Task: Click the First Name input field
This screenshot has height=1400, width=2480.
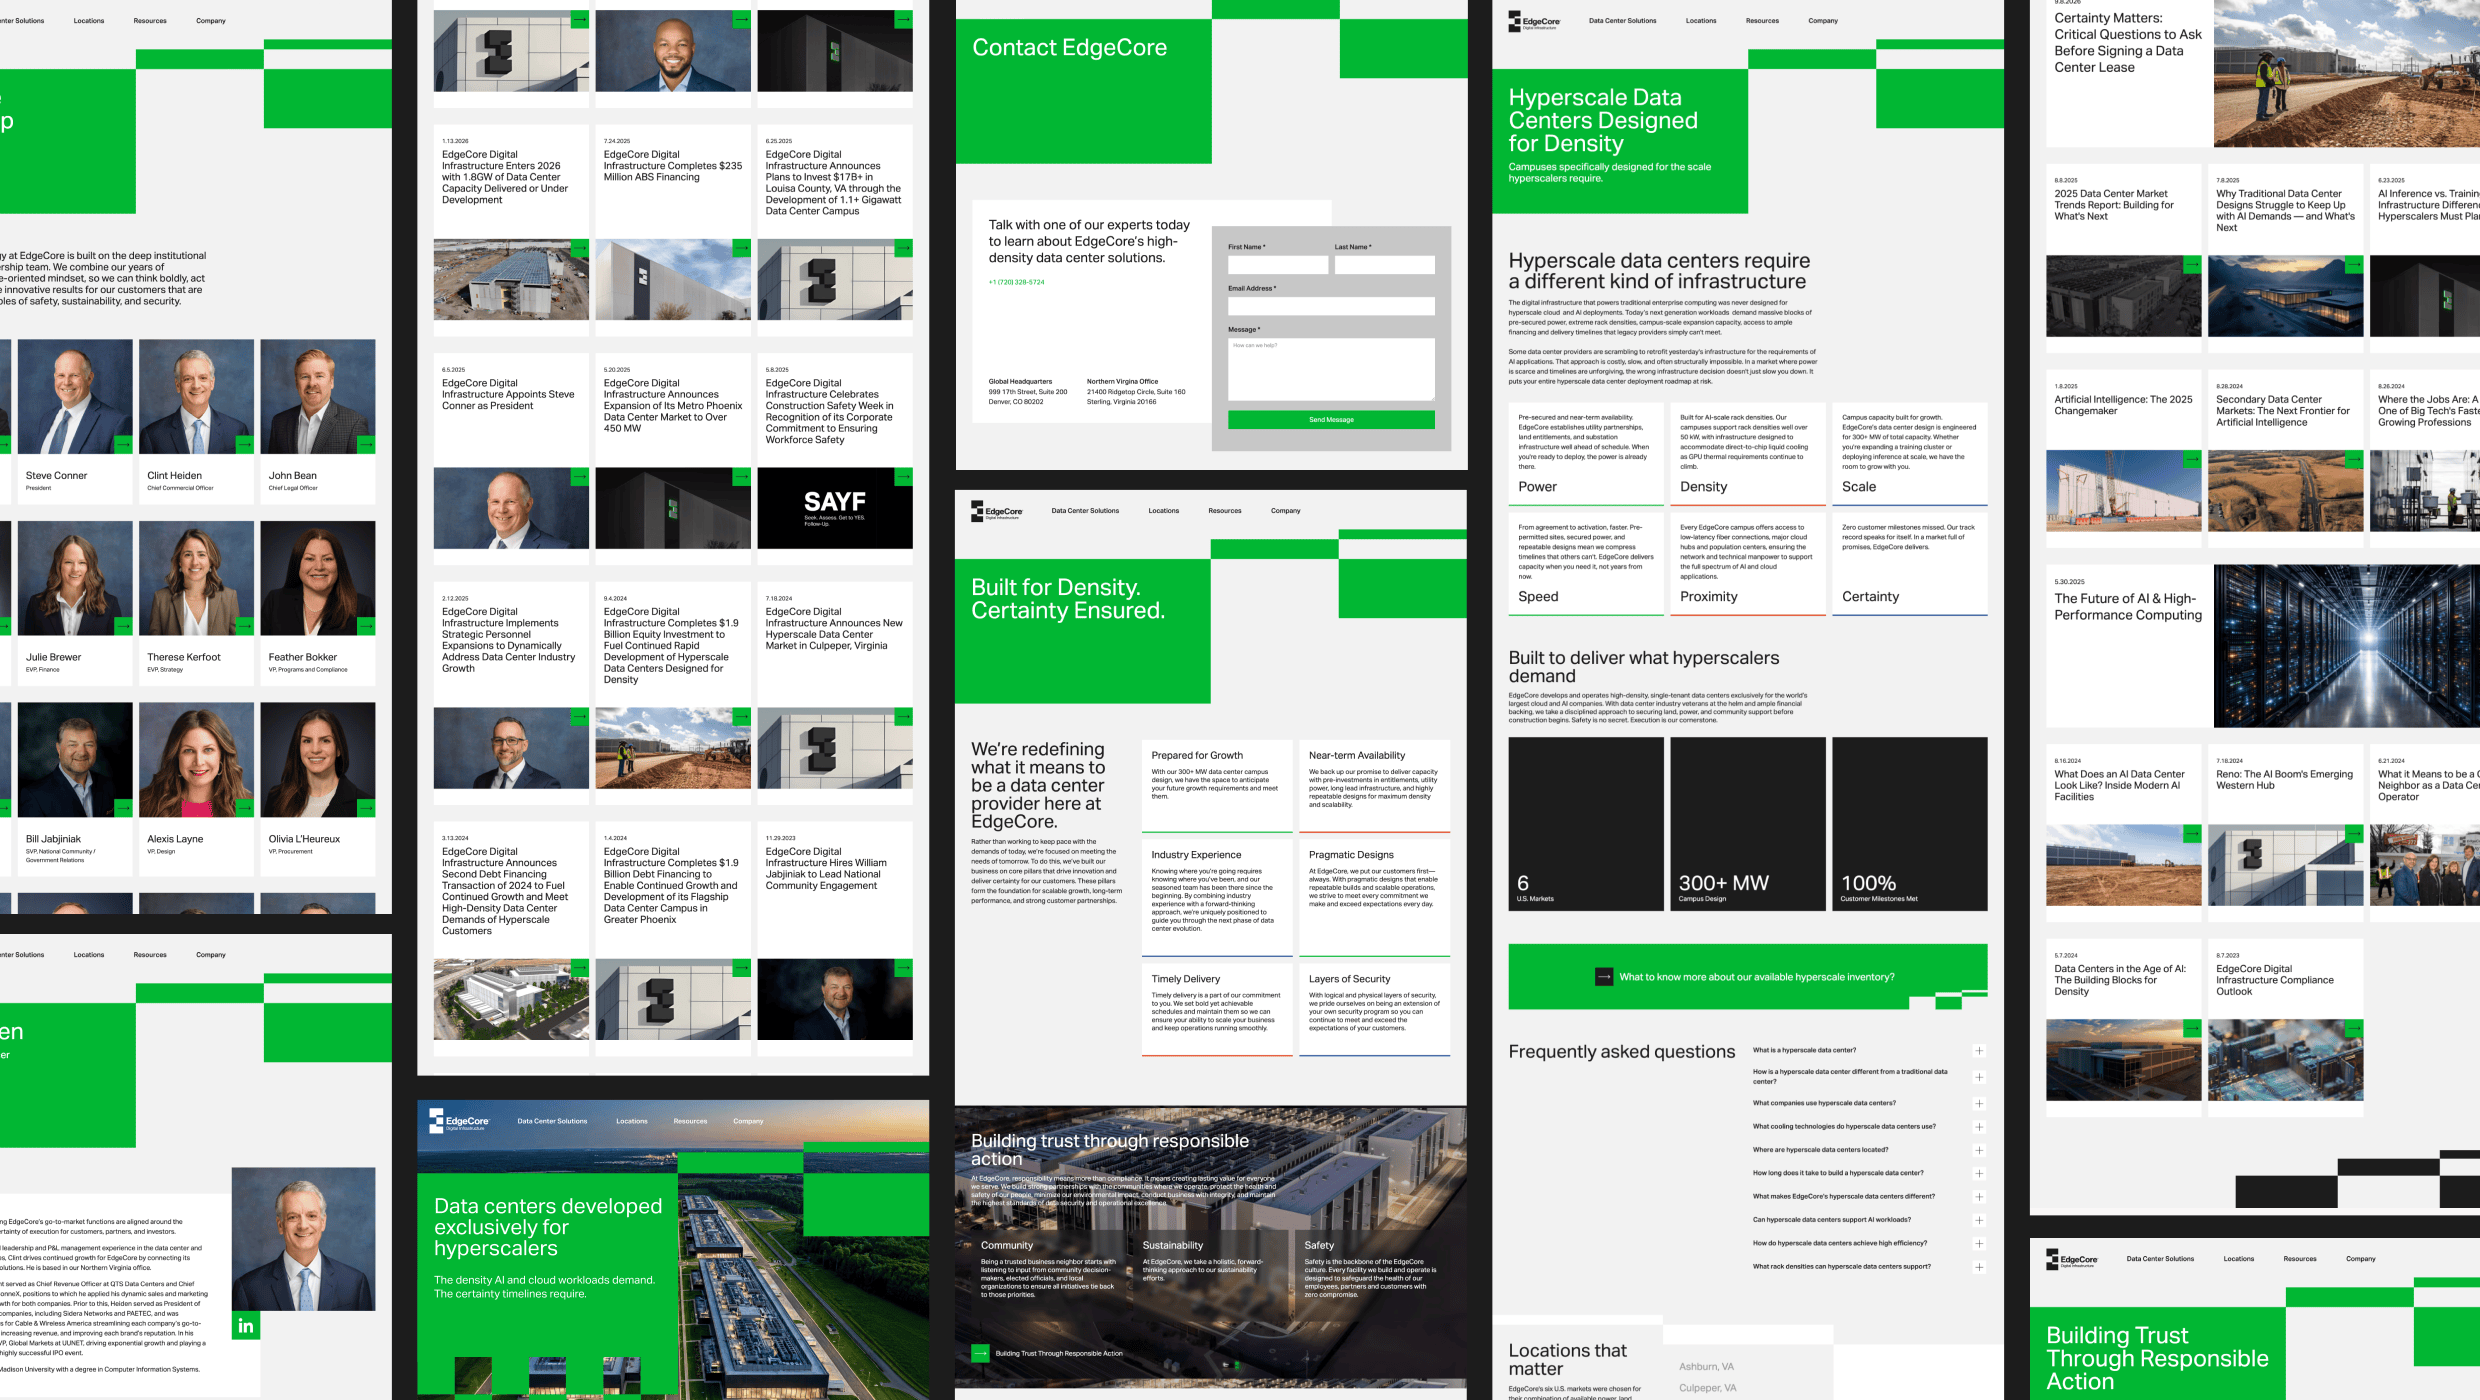Action: pos(1278,265)
